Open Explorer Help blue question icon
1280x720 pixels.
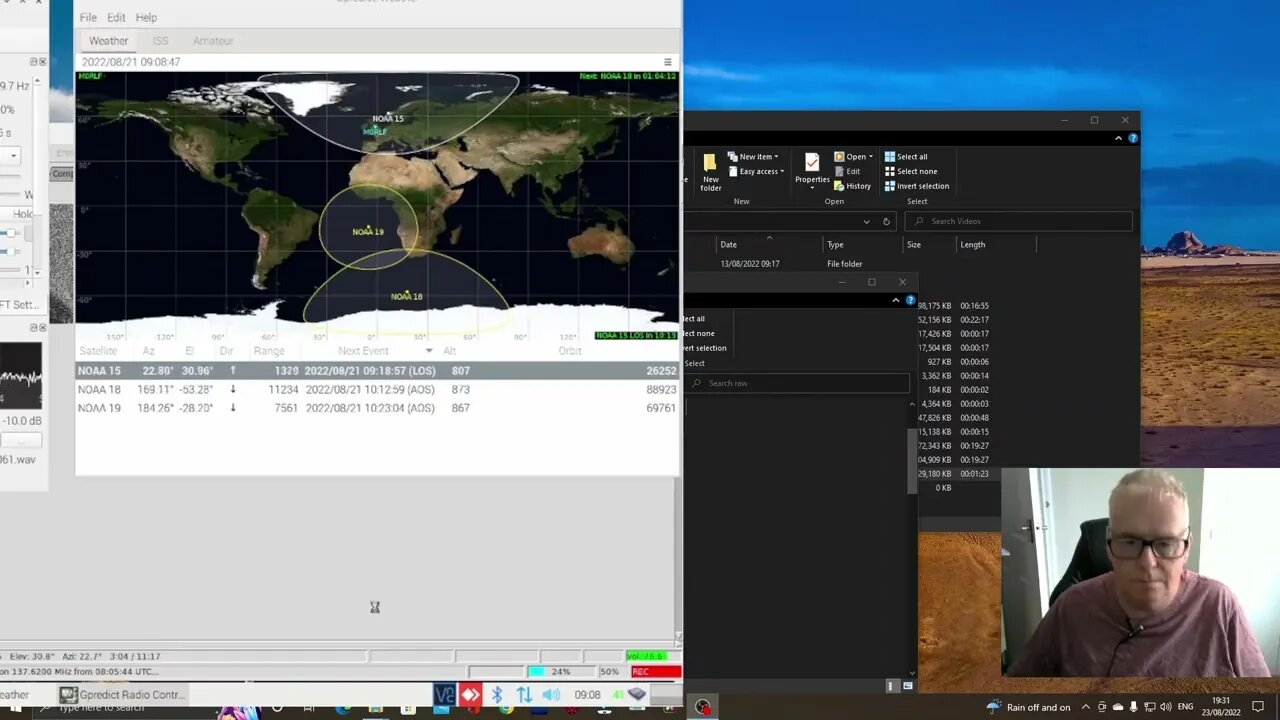[1133, 138]
